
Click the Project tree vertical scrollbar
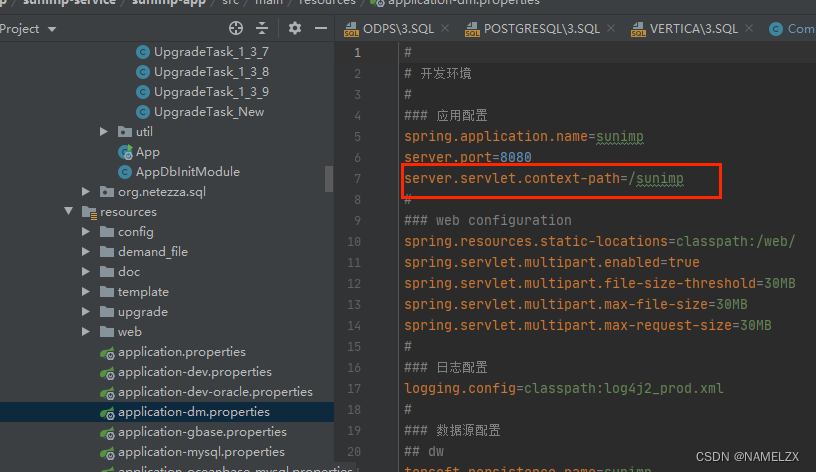pos(329,178)
